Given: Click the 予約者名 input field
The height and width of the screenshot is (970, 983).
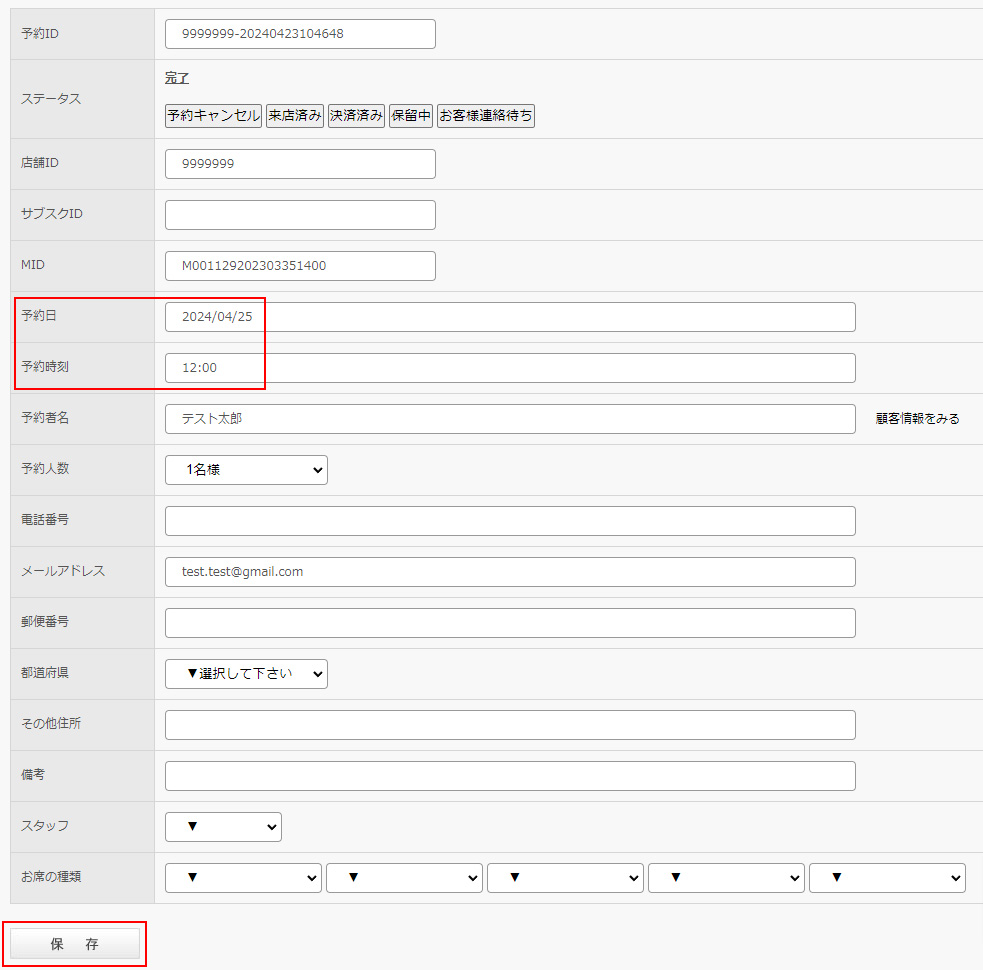Looking at the screenshot, I should [510, 419].
